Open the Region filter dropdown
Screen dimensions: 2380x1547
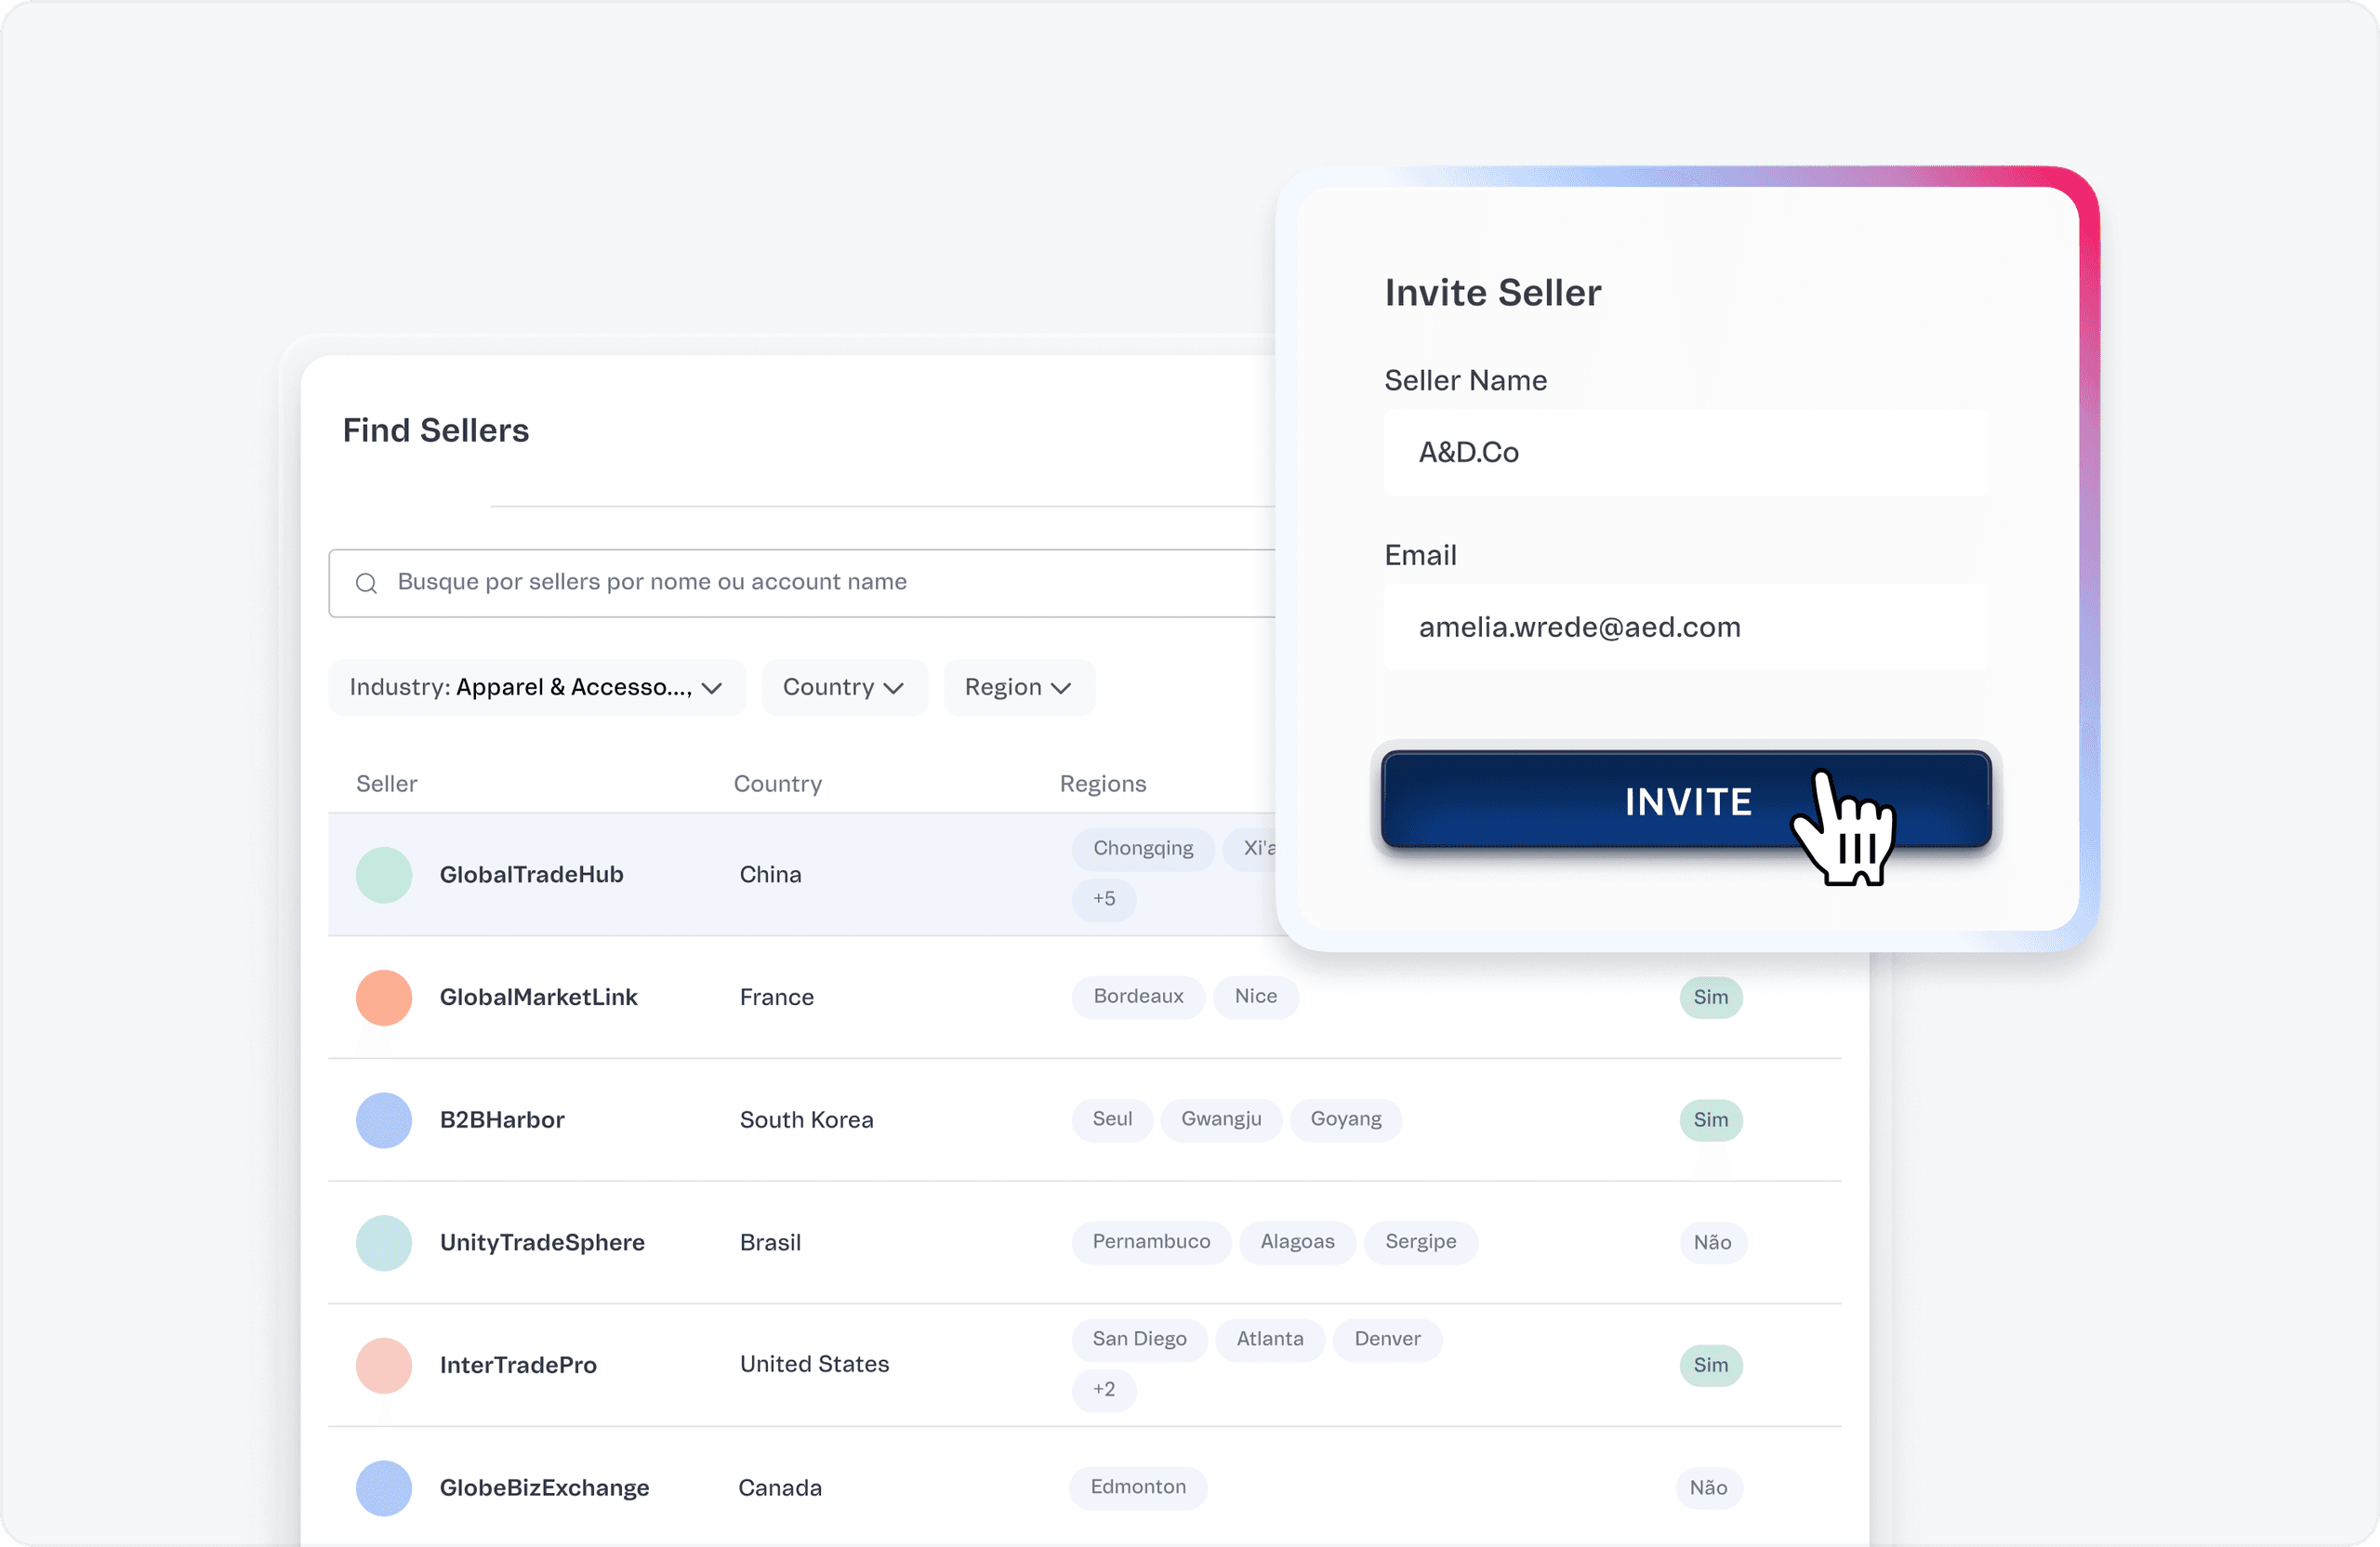(x=1018, y=687)
